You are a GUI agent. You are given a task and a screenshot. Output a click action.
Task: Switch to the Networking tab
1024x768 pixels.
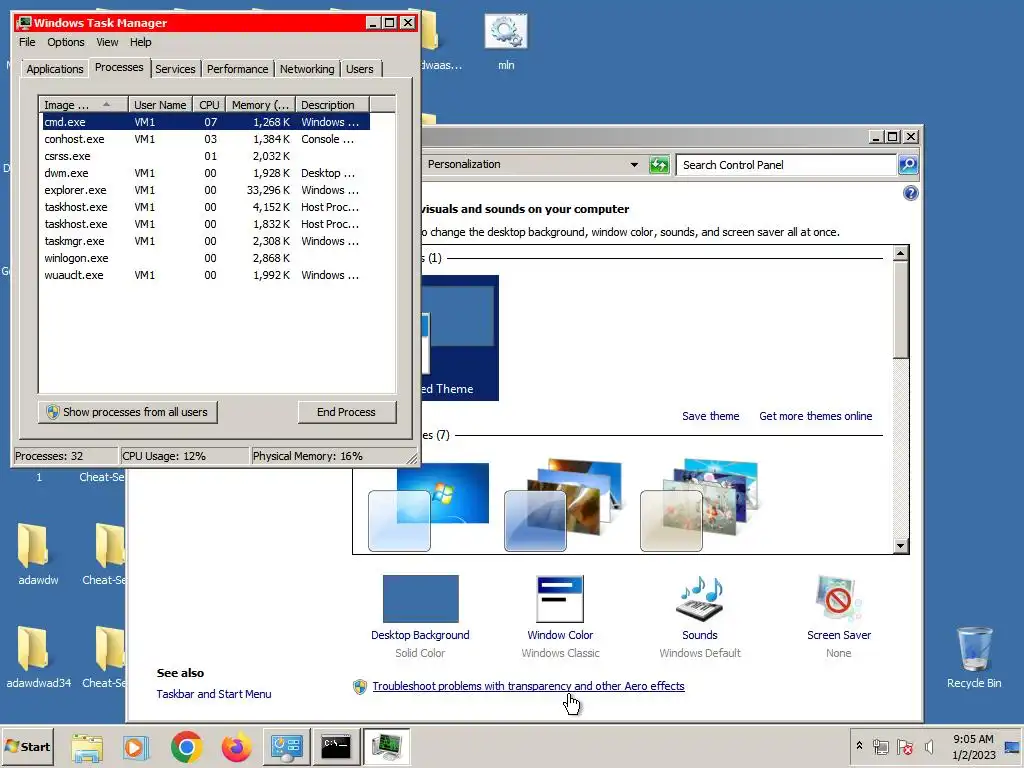click(x=307, y=69)
